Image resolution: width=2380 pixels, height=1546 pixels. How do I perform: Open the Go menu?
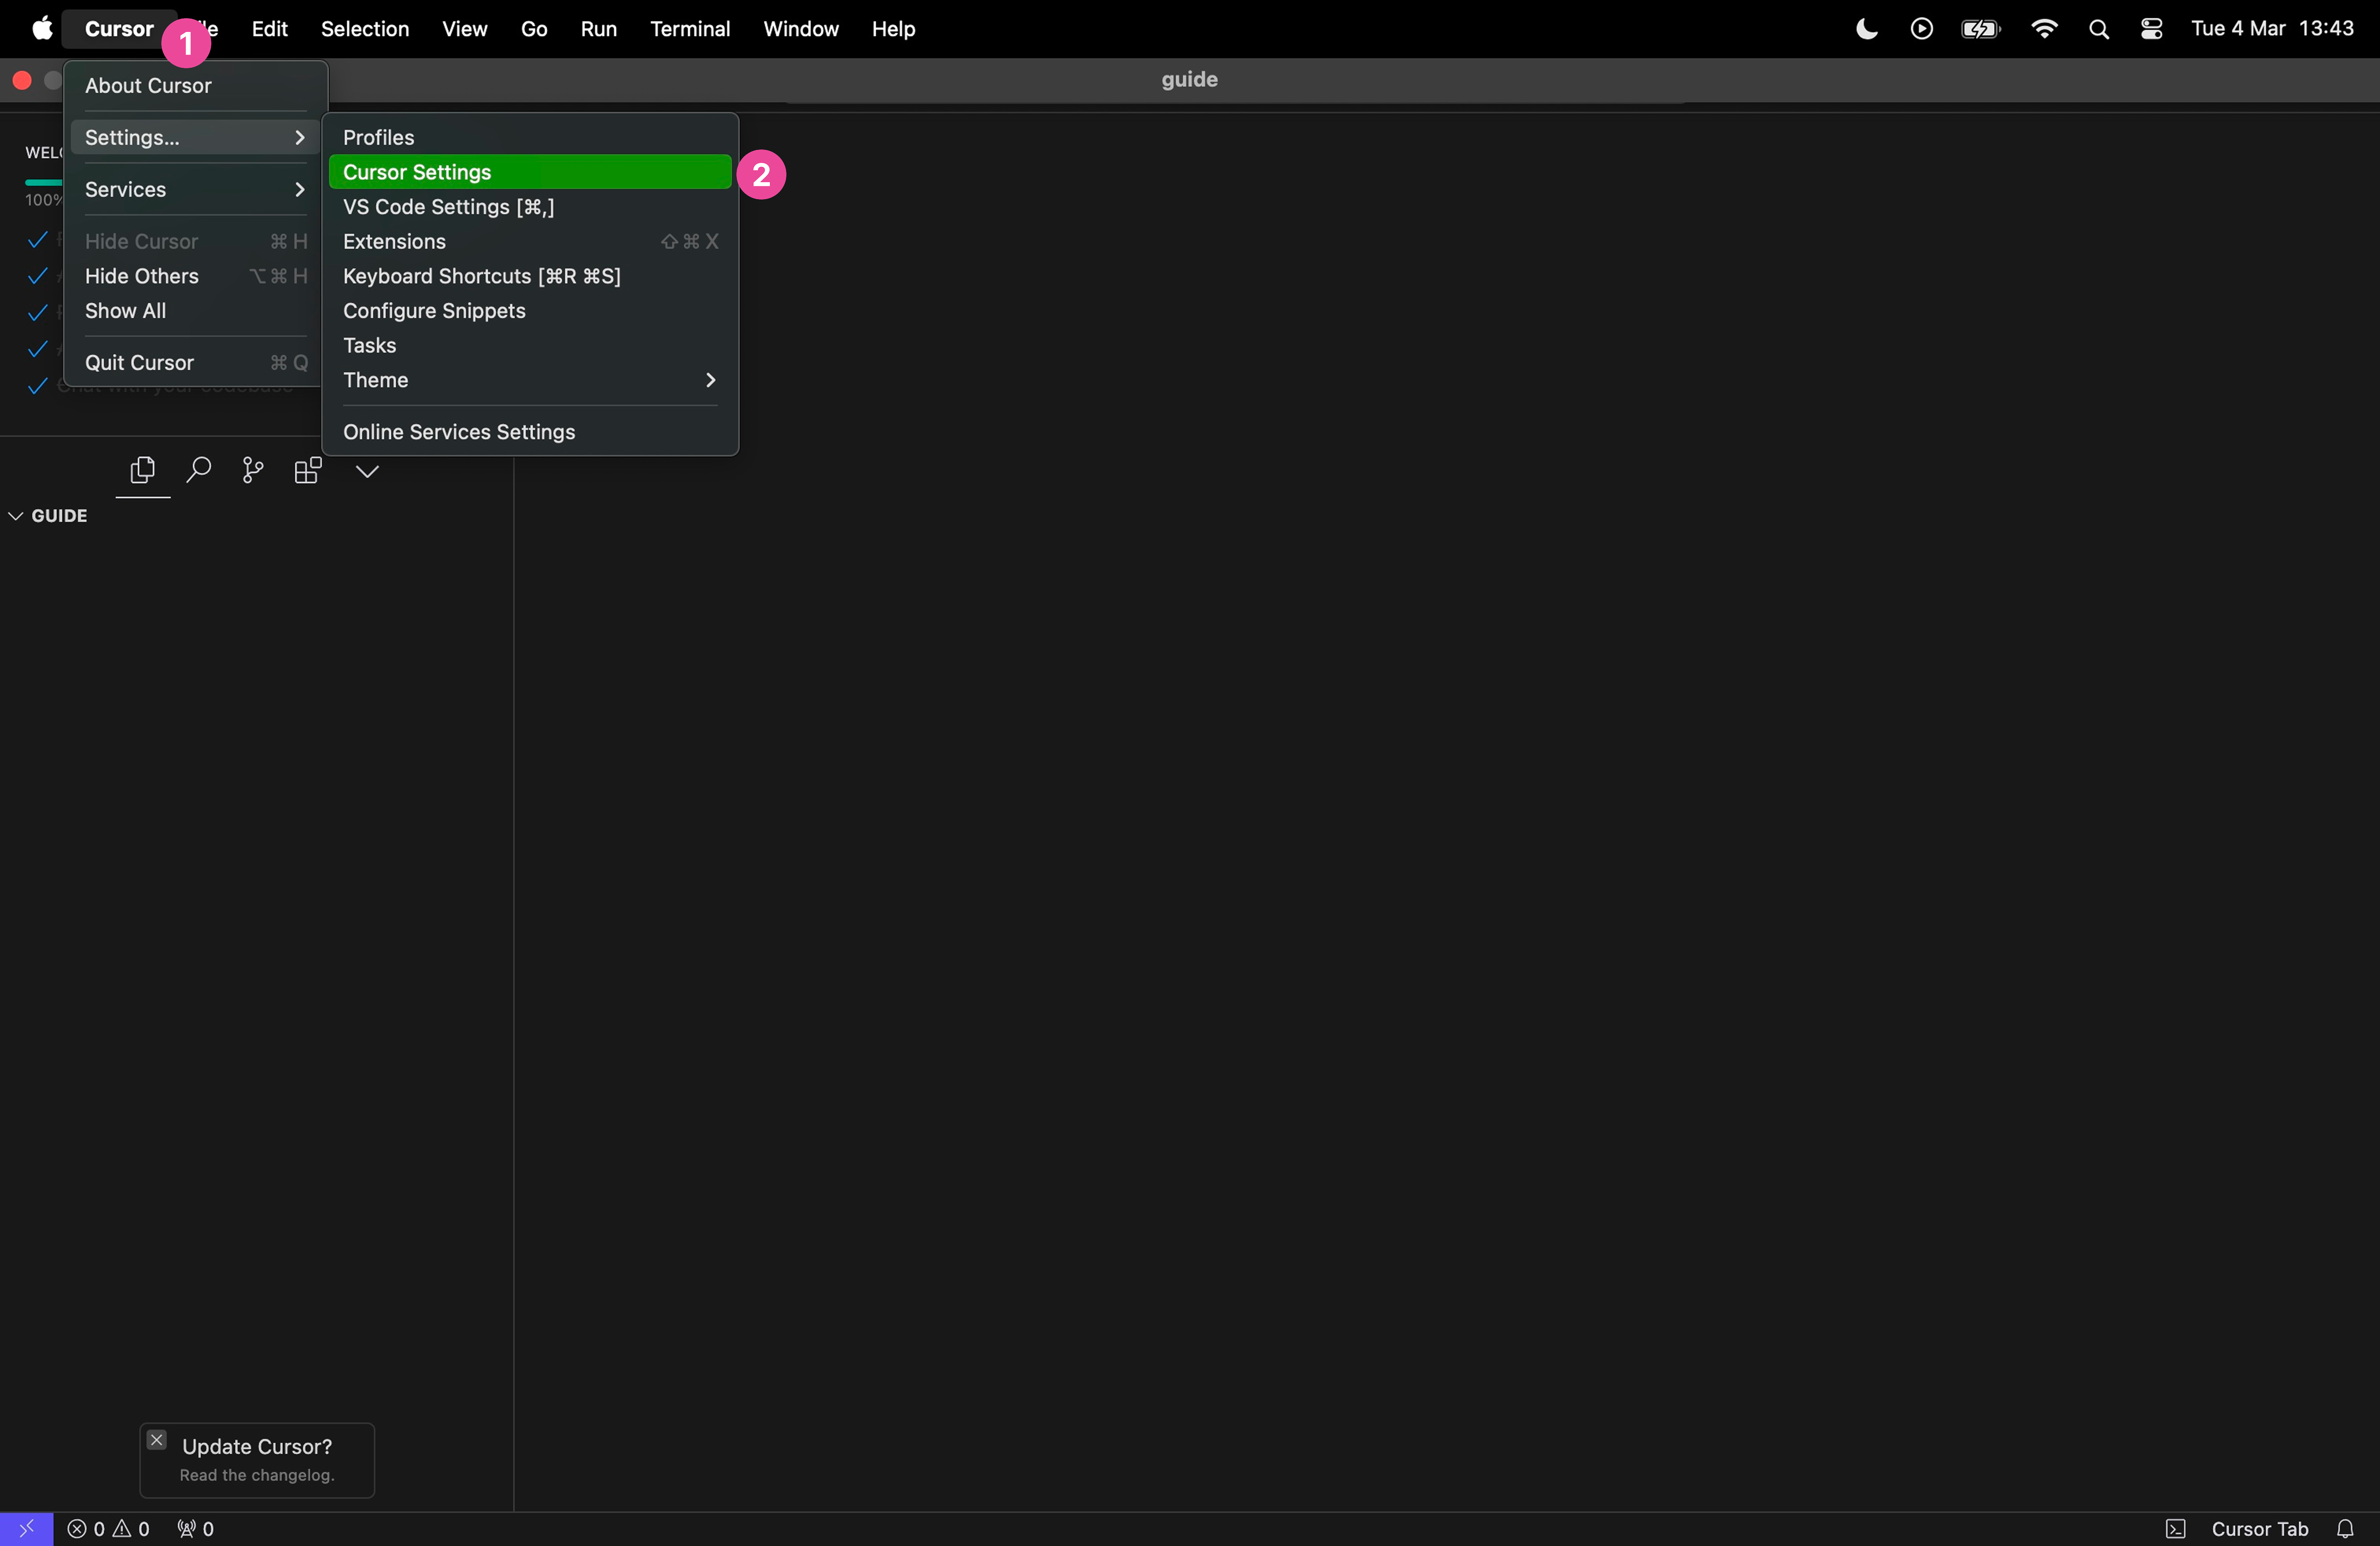click(x=534, y=29)
